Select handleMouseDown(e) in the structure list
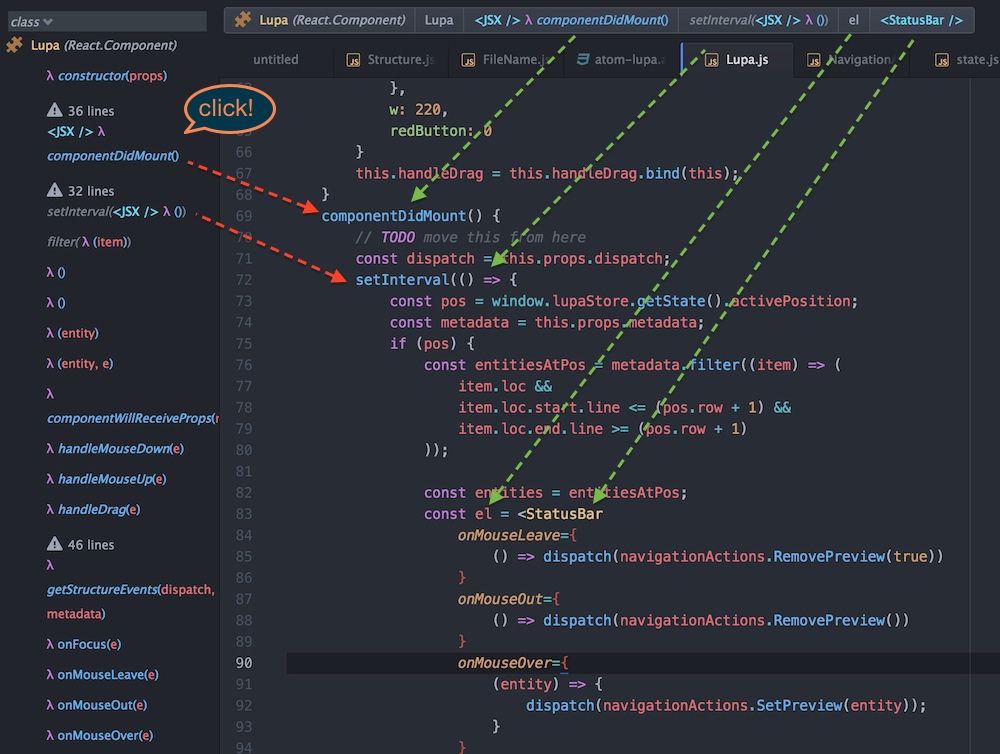The height and width of the screenshot is (754, 1000). tap(120, 449)
